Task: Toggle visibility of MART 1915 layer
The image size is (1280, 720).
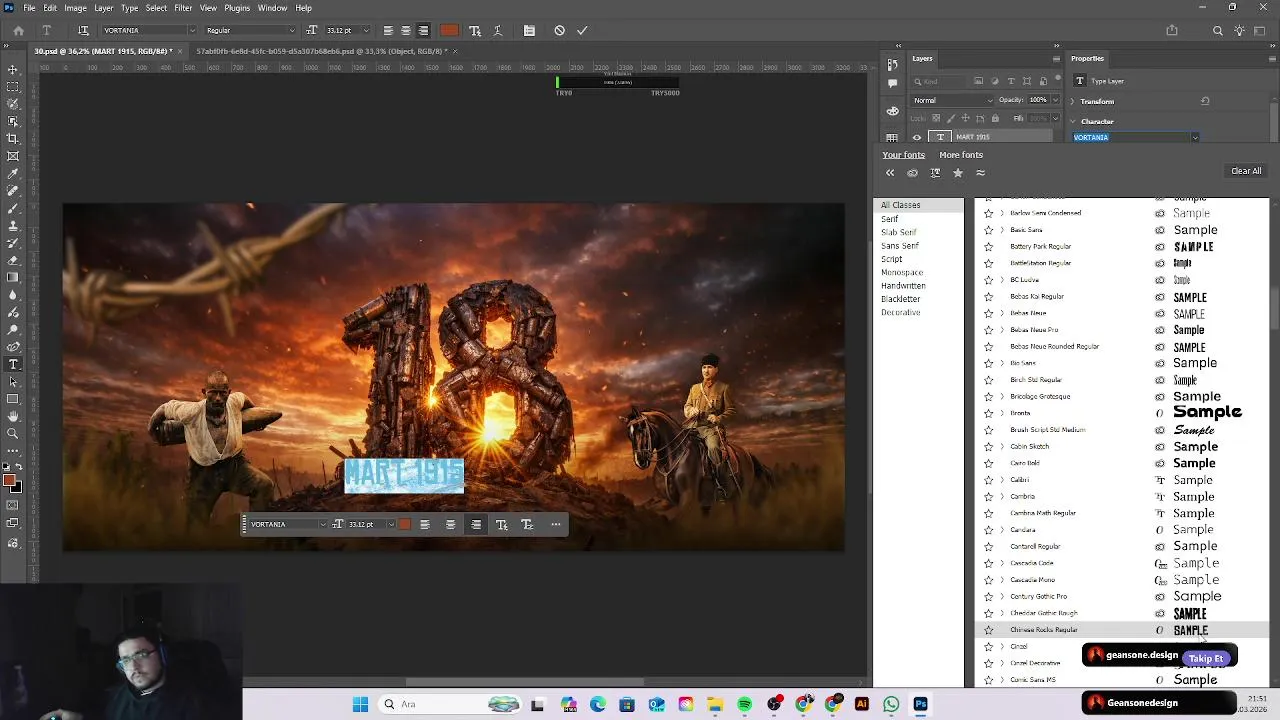Action: coord(917,138)
